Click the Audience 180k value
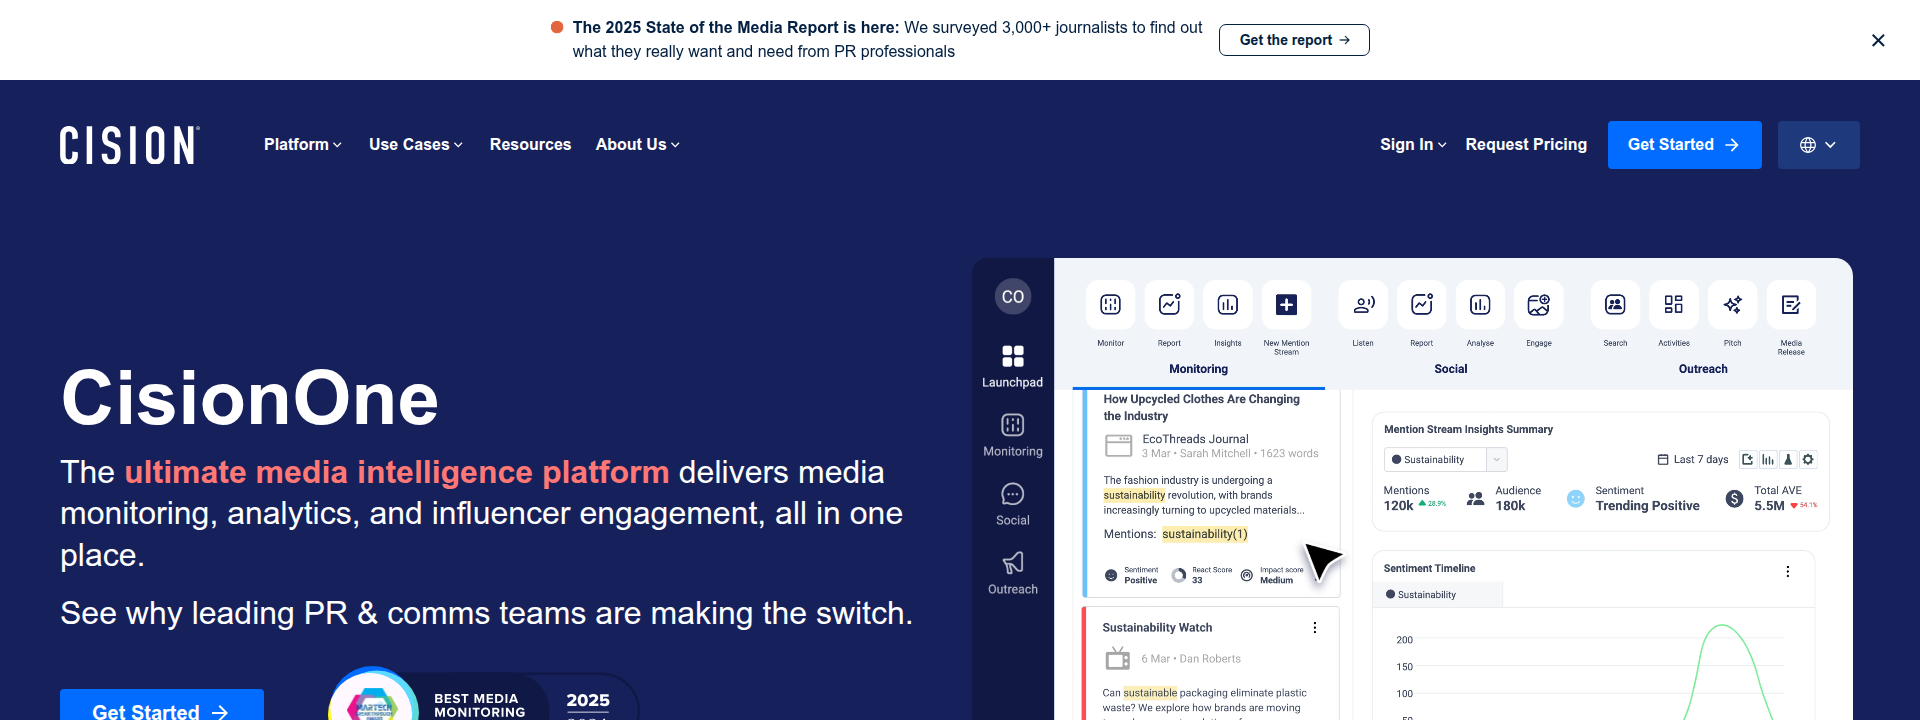 (1510, 506)
